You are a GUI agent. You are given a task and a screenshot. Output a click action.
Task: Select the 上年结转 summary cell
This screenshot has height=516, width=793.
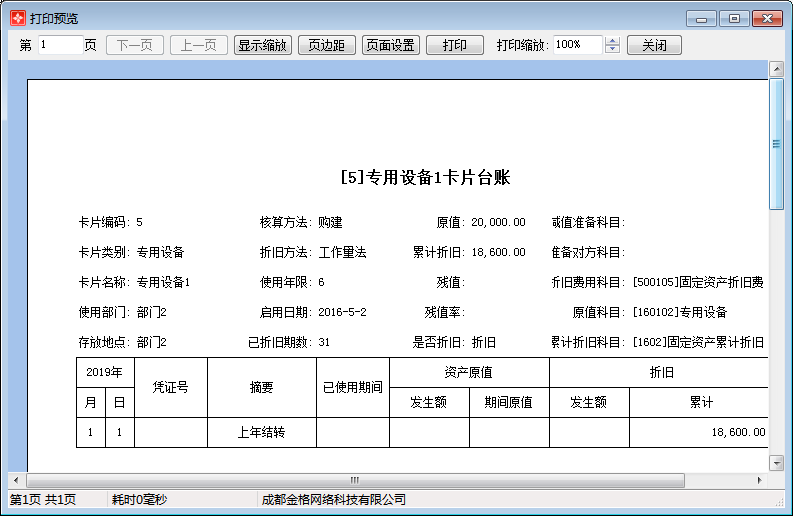pyautogui.click(x=261, y=433)
